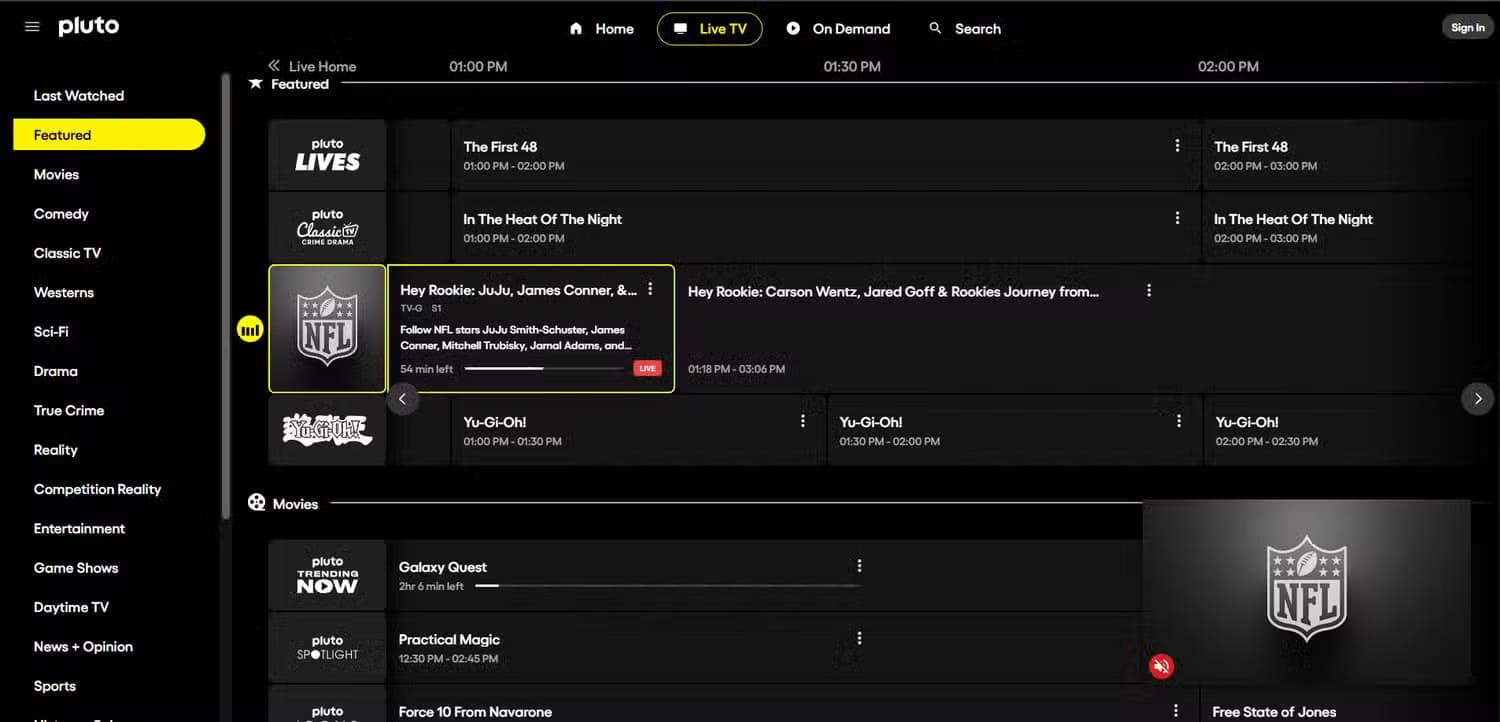The height and width of the screenshot is (722, 1500).
Task: Click the LIVE badge
Action: coord(647,368)
